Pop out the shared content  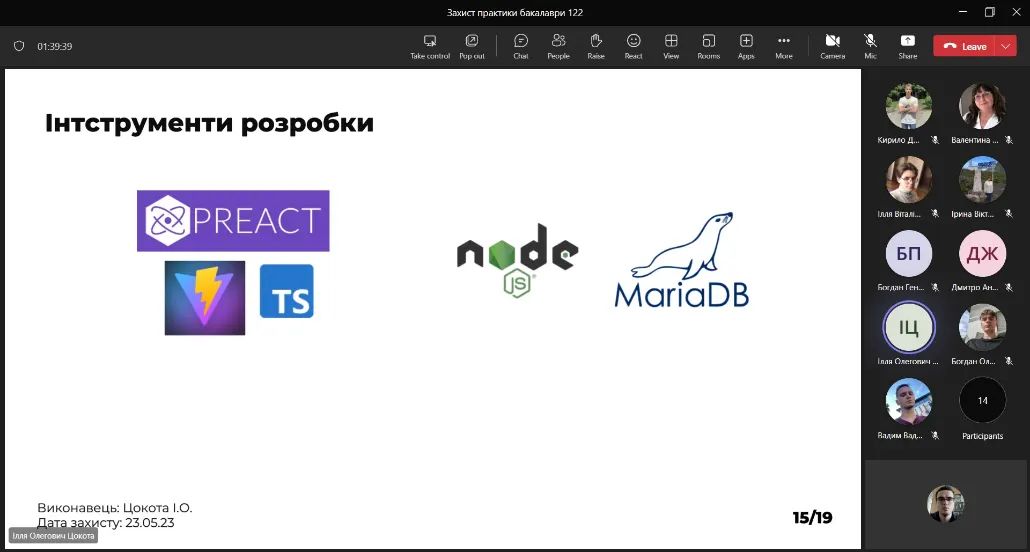tap(472, 47)
